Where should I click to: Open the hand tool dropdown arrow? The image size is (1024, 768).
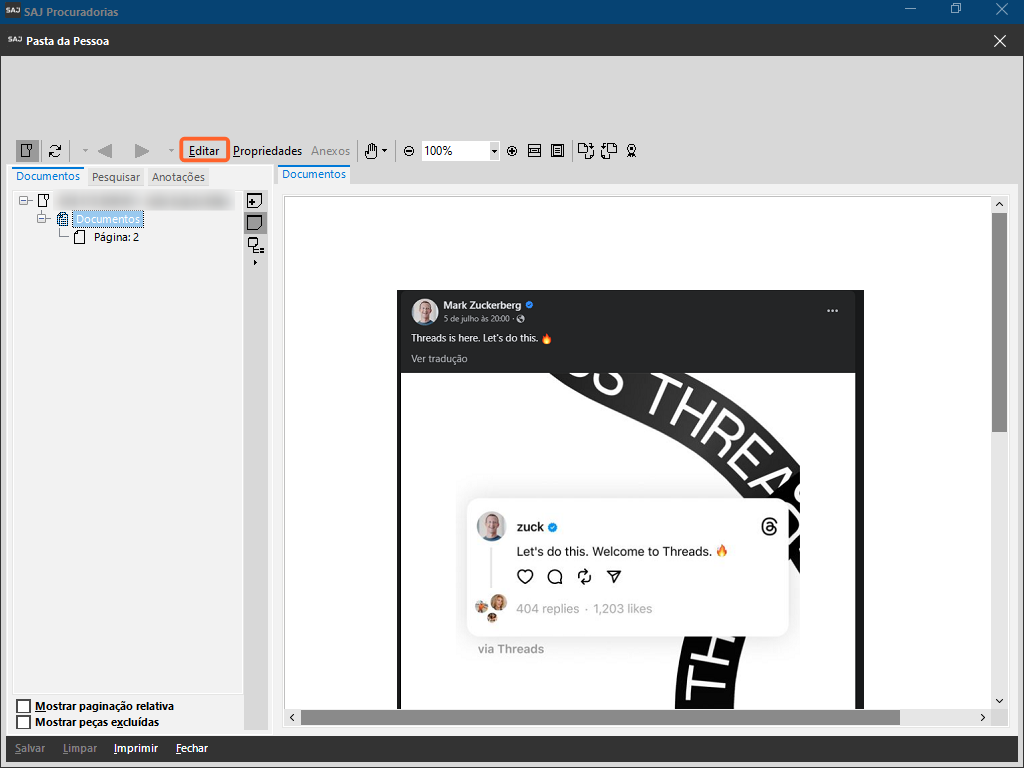click(x=385, y=151)
